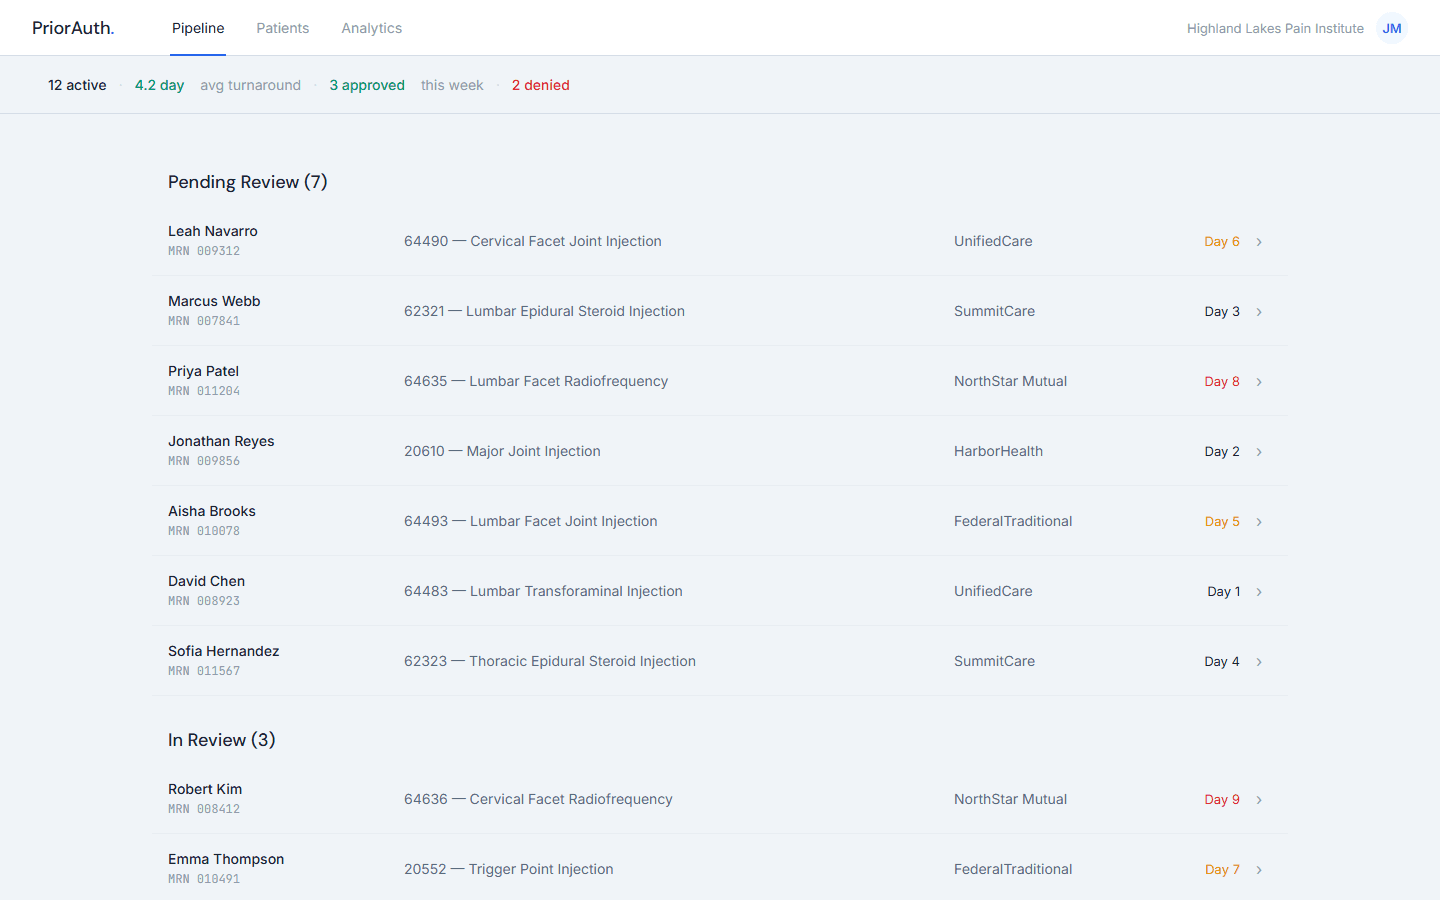Screen dimensions: 1440x900
Task: Select patient name Priya Patel
Action: 203,371
